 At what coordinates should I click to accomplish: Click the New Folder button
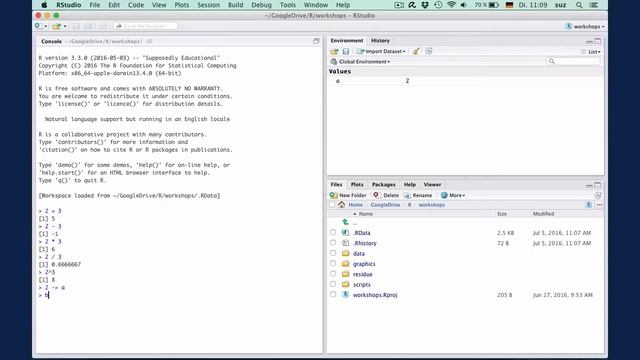coord(348,196)
